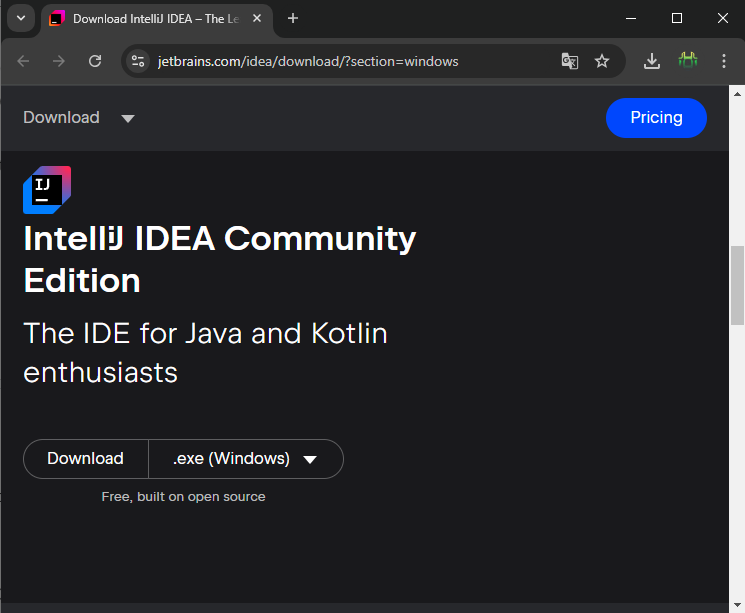Open a new browser tab
745x613 pixels.
(x=293, y=19)
